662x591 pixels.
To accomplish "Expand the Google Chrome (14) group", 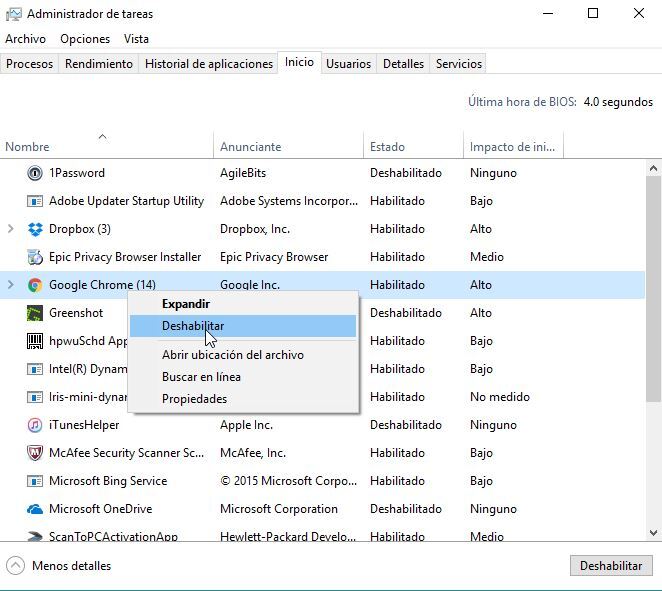I will 11,285.
